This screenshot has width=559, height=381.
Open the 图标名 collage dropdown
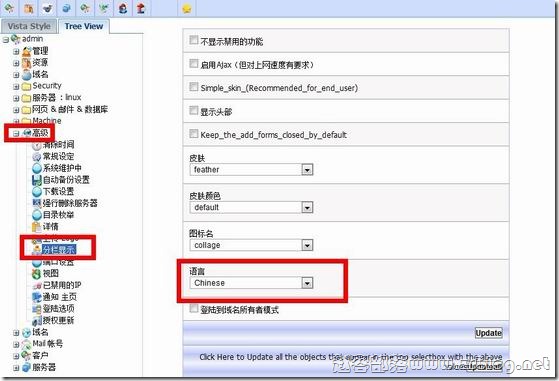click(x=251, y=245)
